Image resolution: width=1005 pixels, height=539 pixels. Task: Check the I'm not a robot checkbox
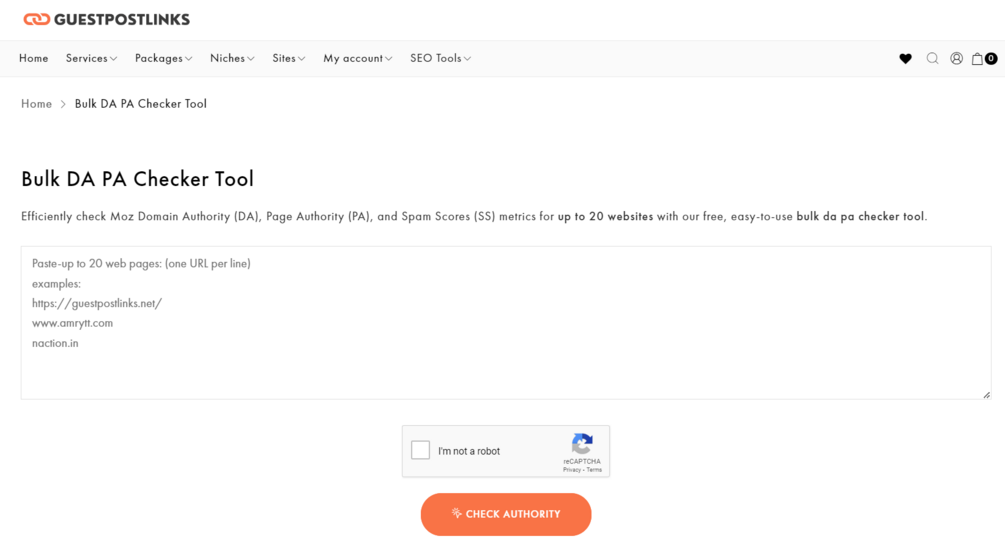click(421, 451)
